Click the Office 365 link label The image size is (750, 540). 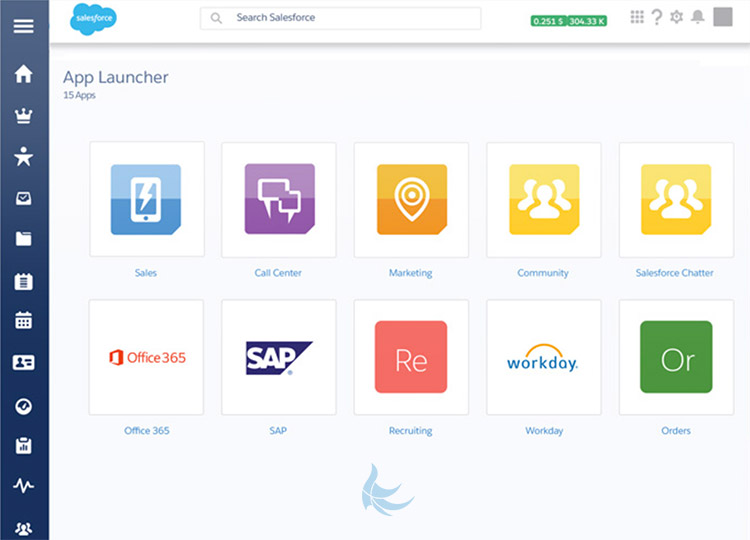(x=147, y=430)
